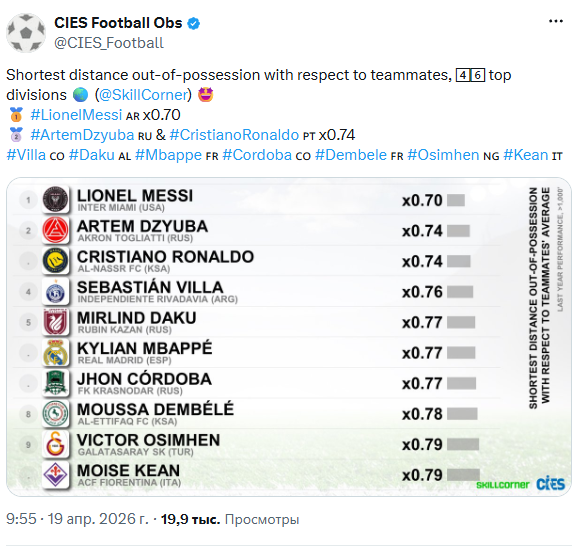Click the Real Madrid crest icon

point(55,352)
